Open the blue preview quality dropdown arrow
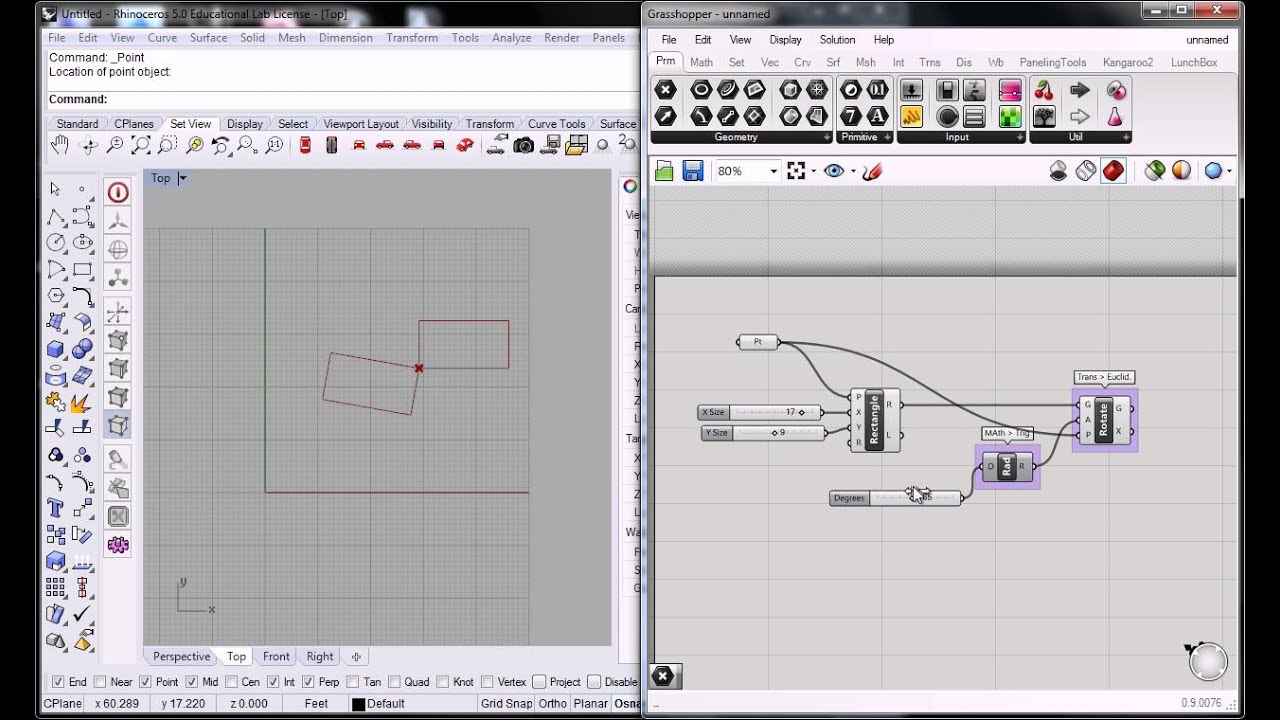 coord(1229,171)
